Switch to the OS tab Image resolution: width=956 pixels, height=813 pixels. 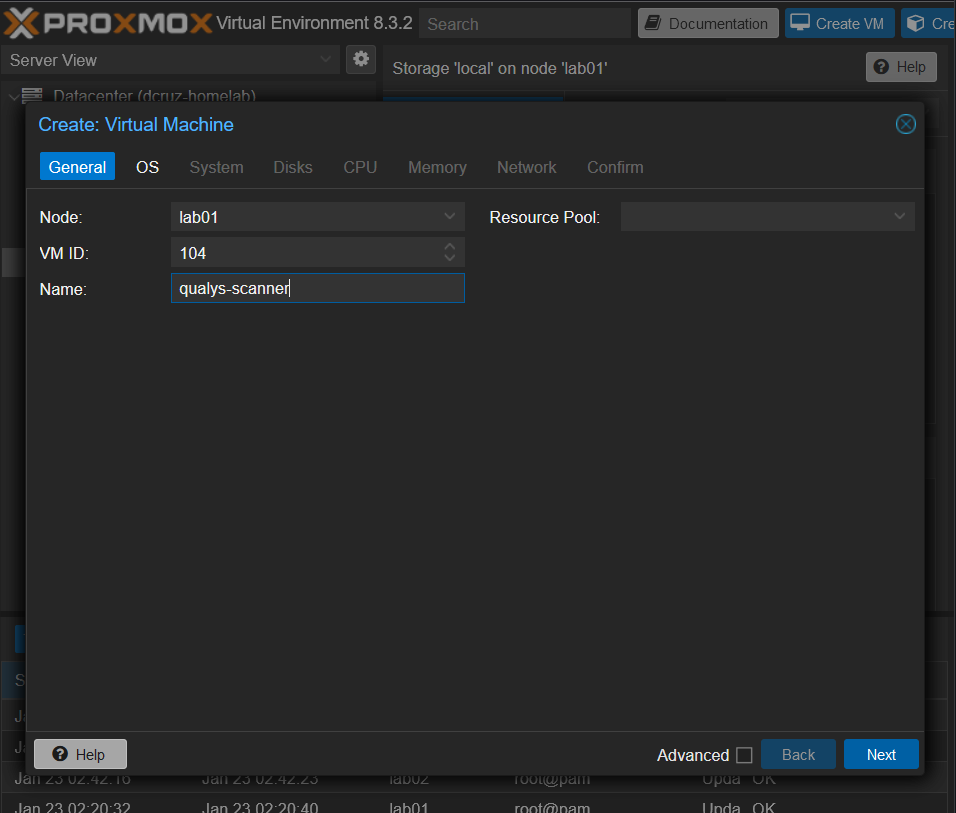[x=148, y=167]
